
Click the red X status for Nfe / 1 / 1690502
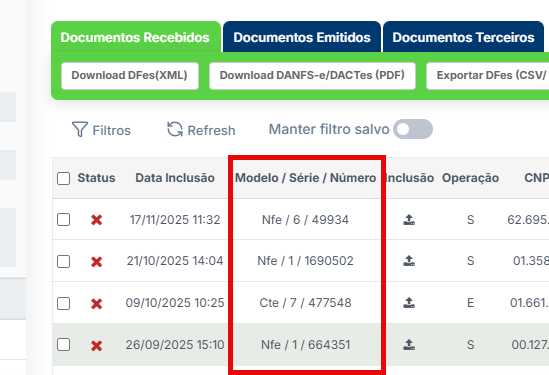coord(97,262)
